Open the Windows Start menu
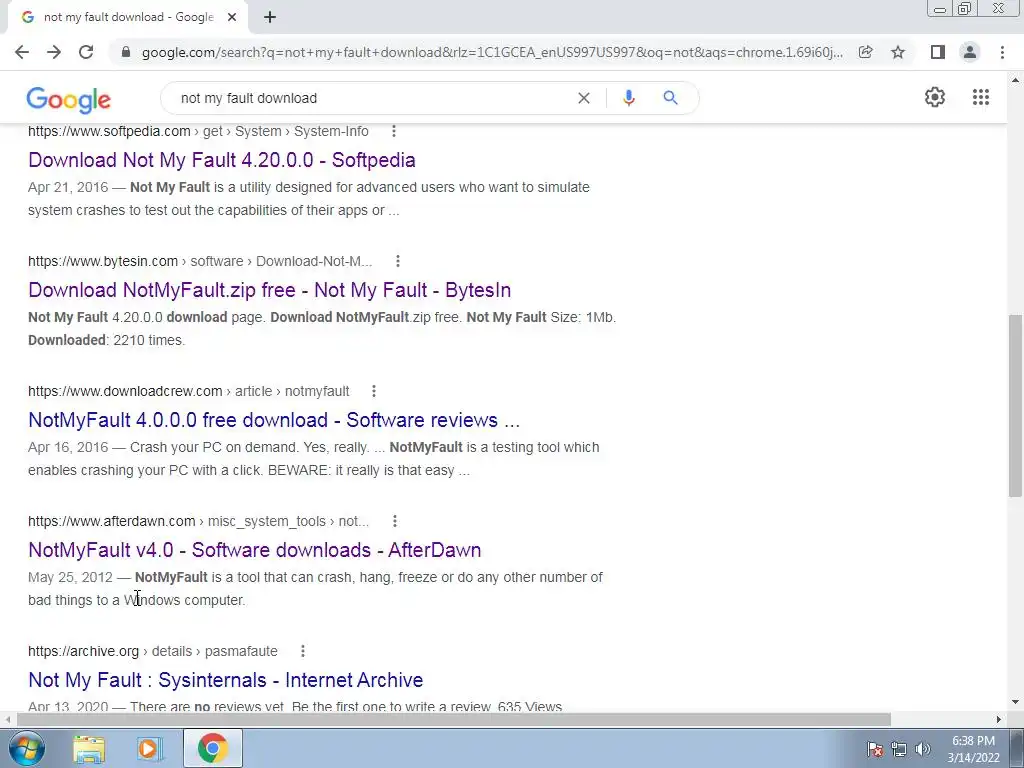 click(26, 748)
